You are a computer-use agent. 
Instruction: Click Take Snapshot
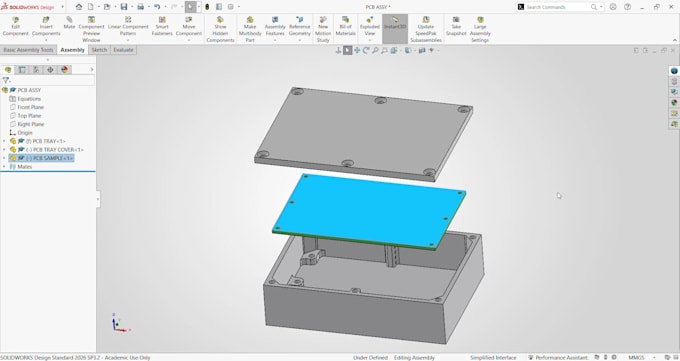click(x=456, y=26)
